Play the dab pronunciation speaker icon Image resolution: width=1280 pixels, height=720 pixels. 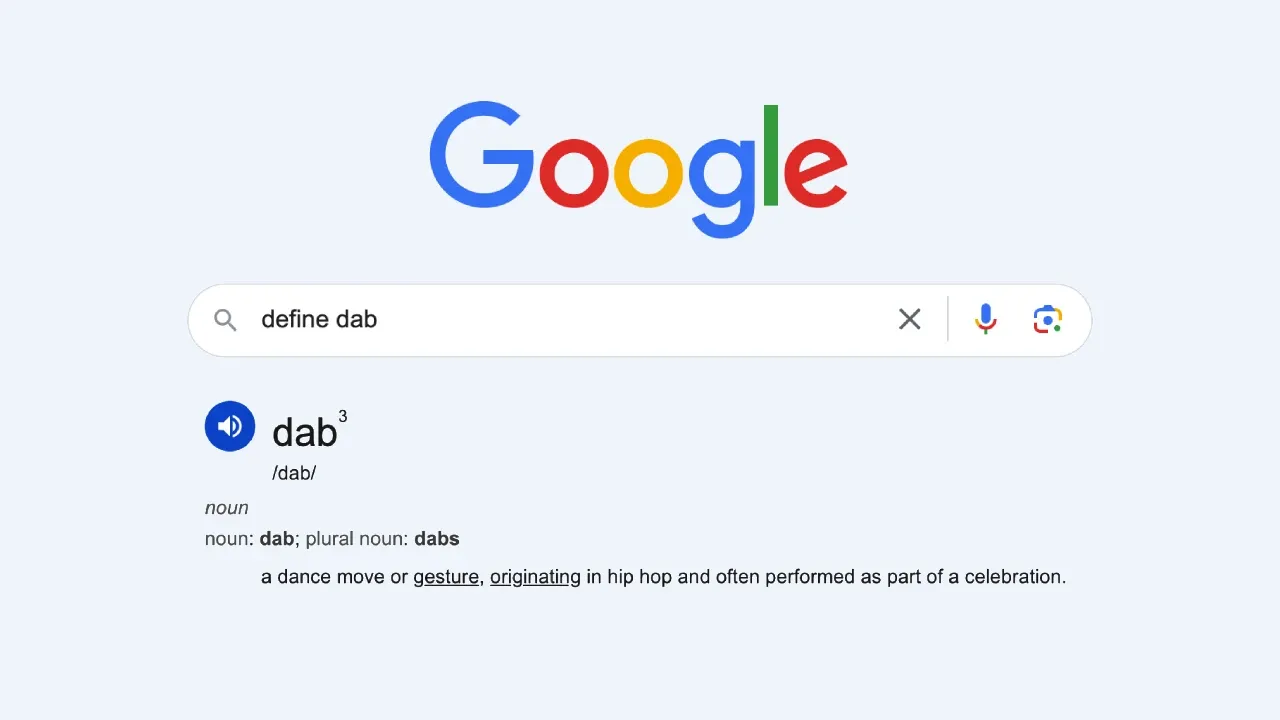pos(230,426)
